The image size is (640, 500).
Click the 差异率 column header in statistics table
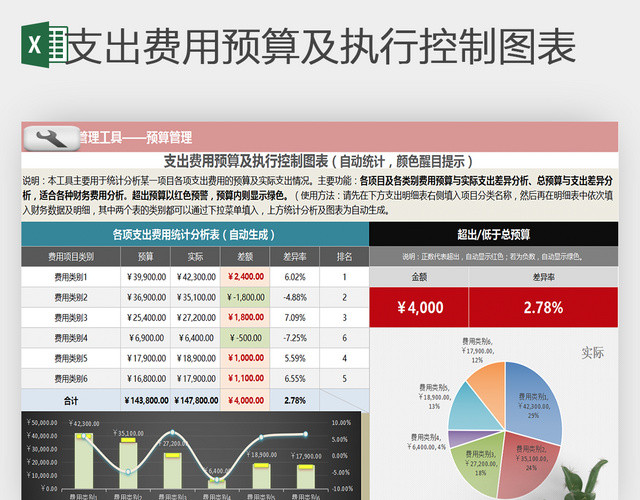[x=295, y=257]
